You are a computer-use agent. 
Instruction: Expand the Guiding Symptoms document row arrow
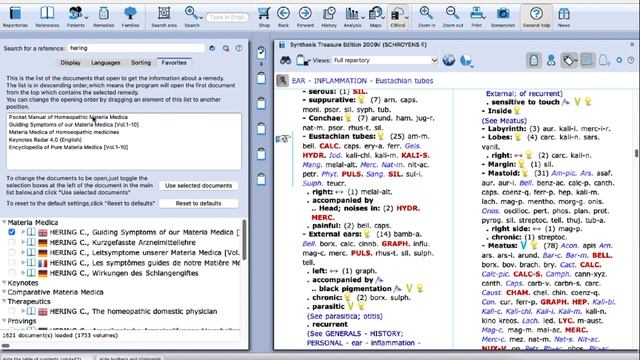[23, 232]
